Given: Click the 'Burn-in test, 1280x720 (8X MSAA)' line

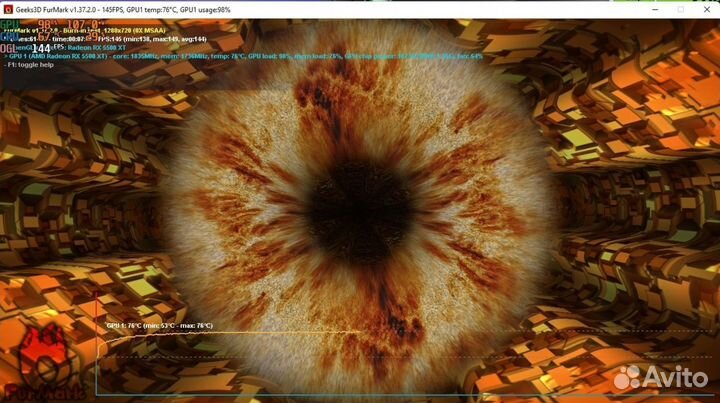Looking at the screenshot, I should tap(114, 31).
